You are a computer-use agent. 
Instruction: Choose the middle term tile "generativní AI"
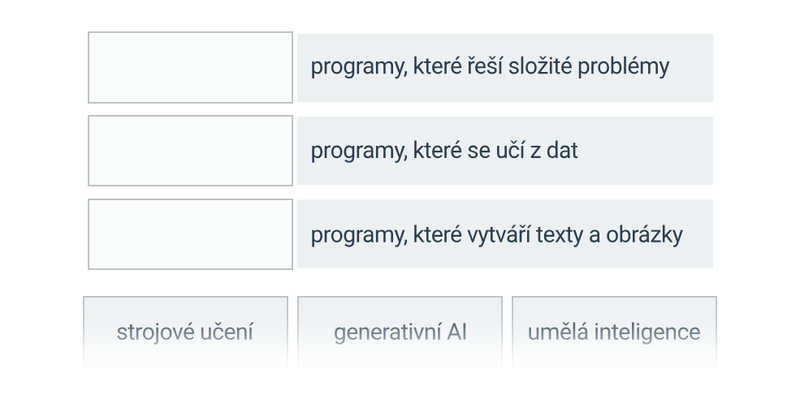pyautogui.click(x=400, y=331)
